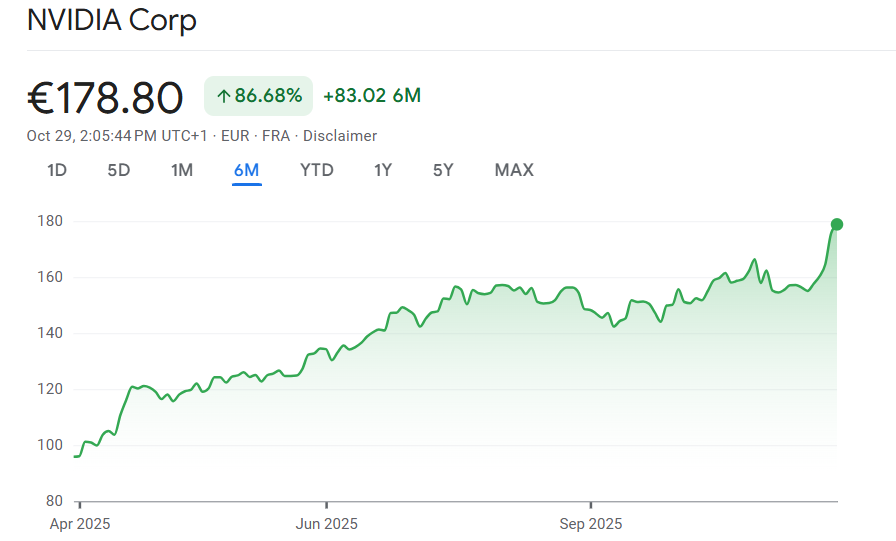Click the green up-arrow percentage badge
Image resolution: width=896 pixels, height=541 pixels.
coord(259,96)
